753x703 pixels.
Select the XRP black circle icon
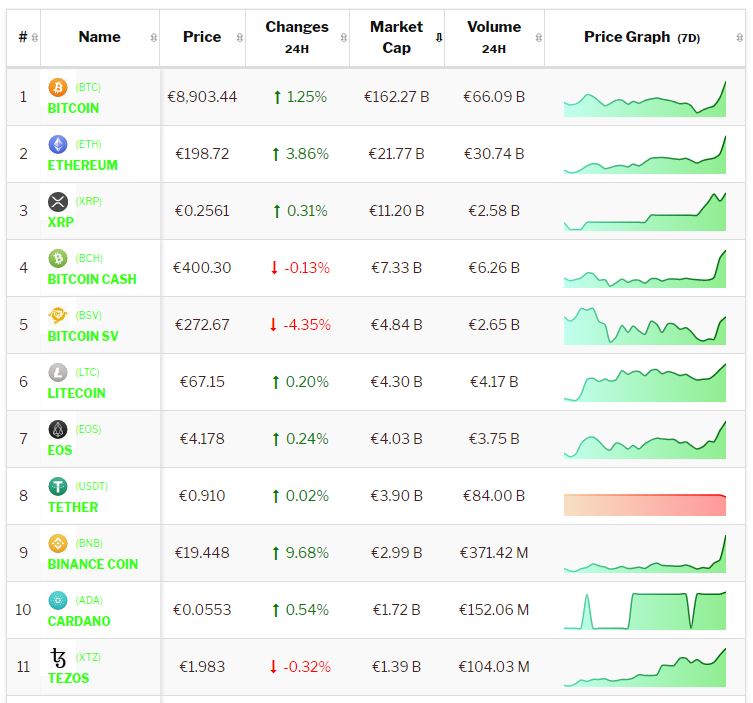[x=58, y=202]
